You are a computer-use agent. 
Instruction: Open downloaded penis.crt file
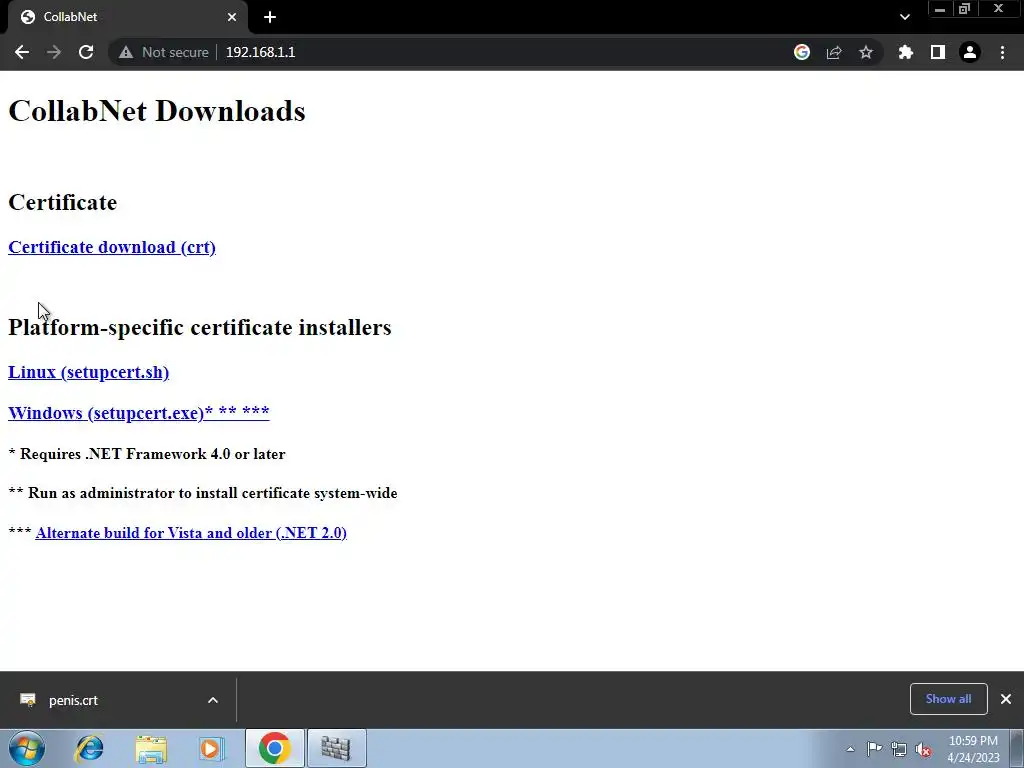(x=73, y=700)
